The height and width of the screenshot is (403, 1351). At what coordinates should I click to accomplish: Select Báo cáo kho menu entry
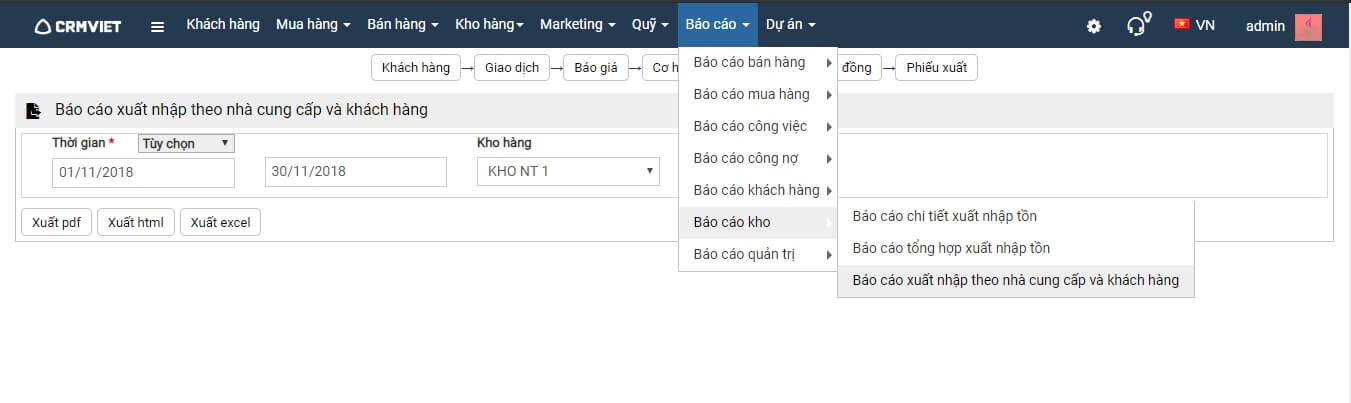[x=758, y=222]
